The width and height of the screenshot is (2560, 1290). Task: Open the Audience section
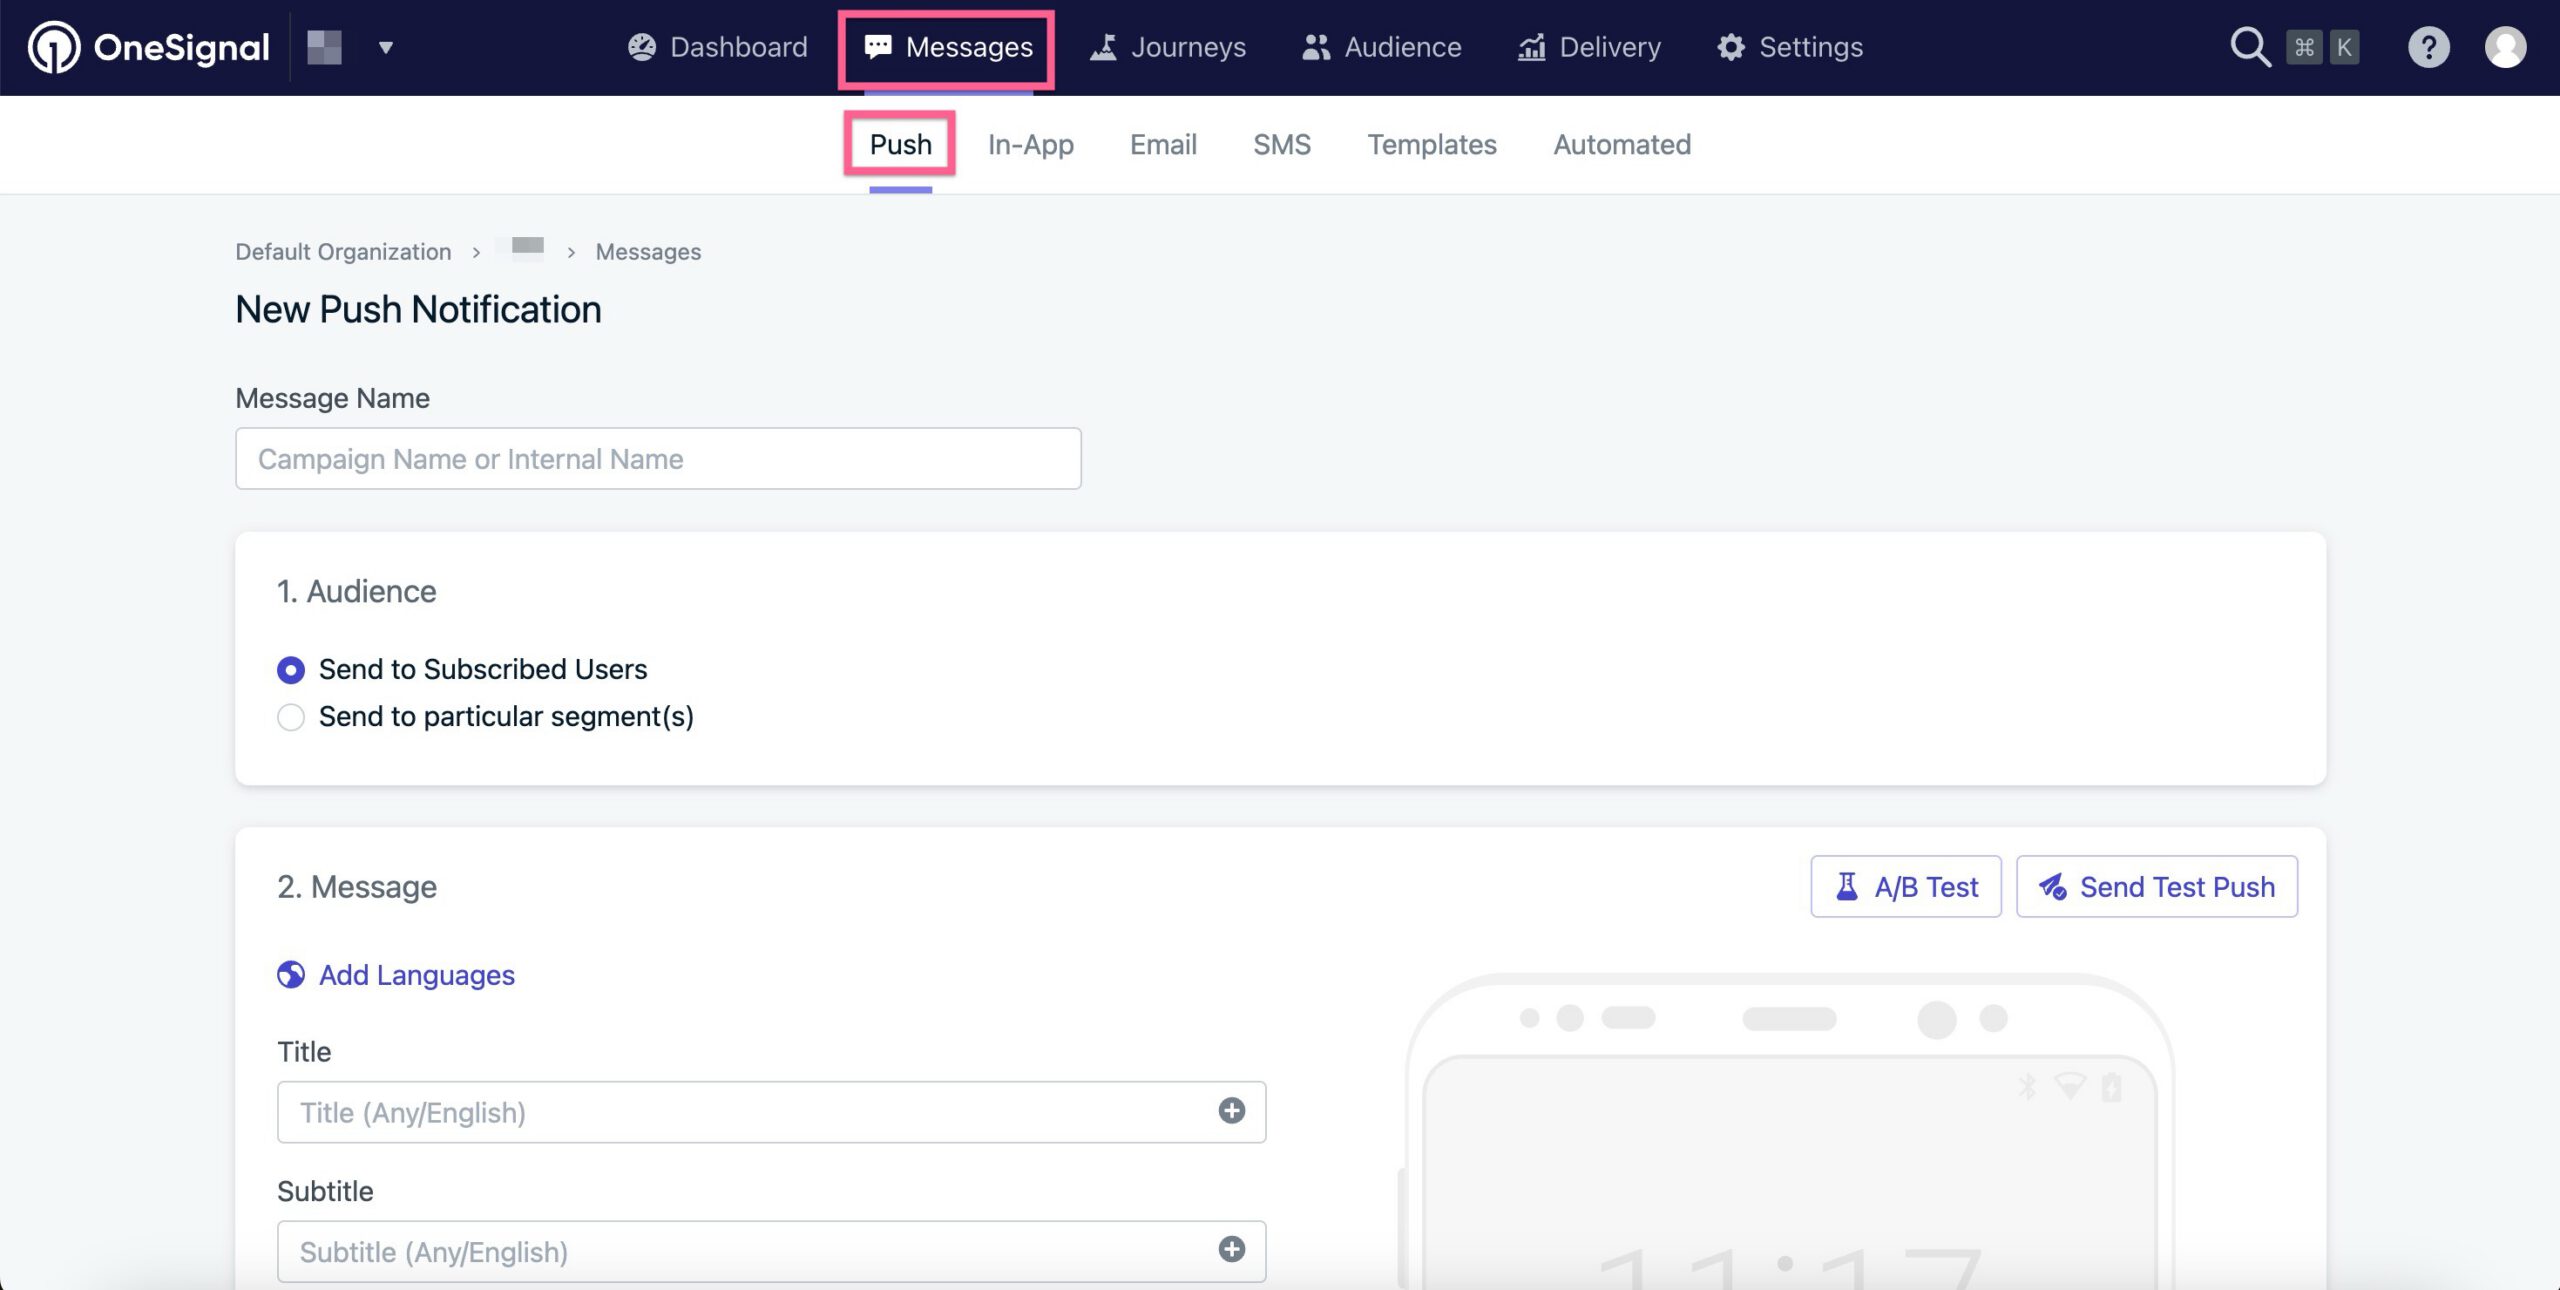point(1381,47)
